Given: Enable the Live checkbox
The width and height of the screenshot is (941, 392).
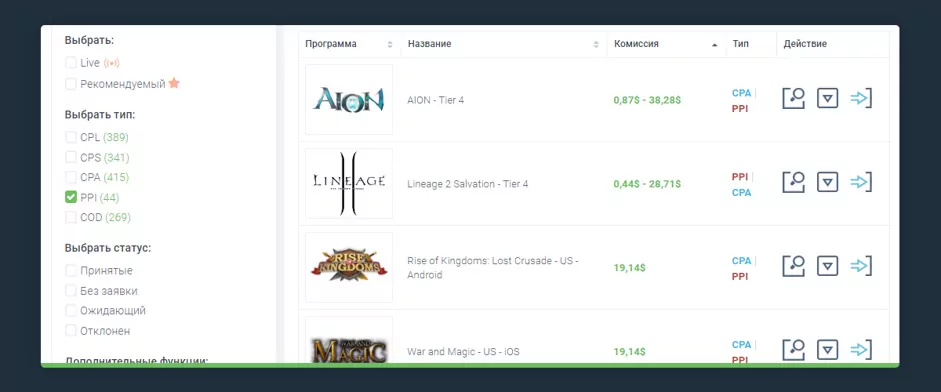Looking at the screenshot, I should (71, 63).
